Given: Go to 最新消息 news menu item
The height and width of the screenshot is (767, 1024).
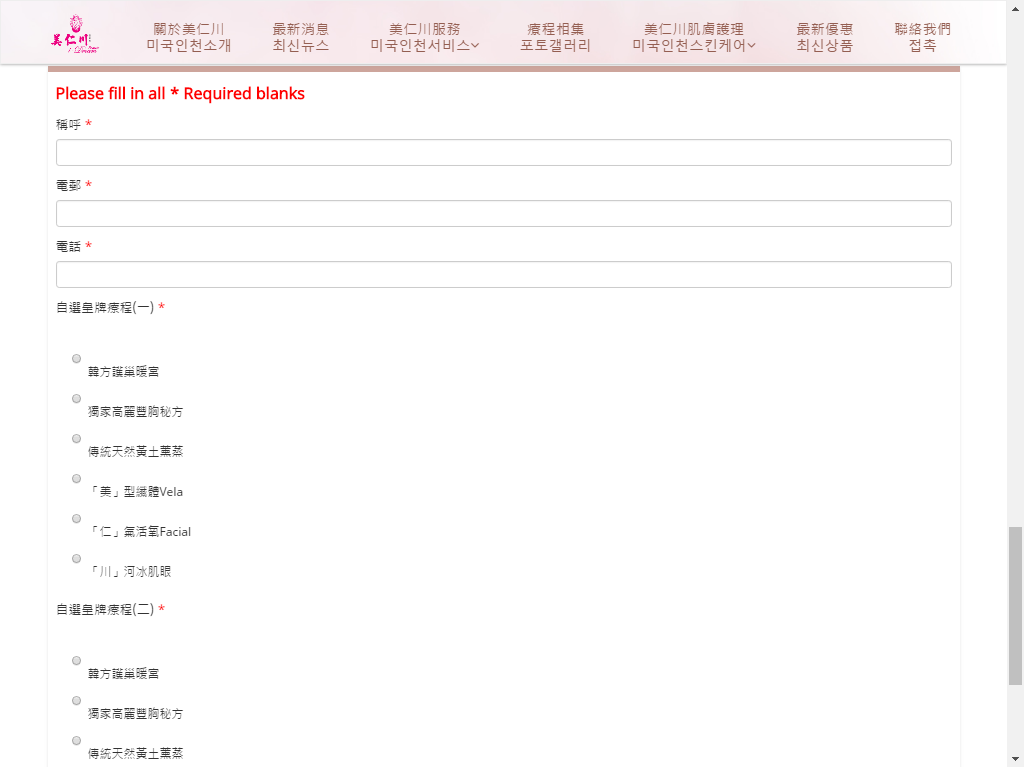Looking at the screenshot, I should point(300,37).
